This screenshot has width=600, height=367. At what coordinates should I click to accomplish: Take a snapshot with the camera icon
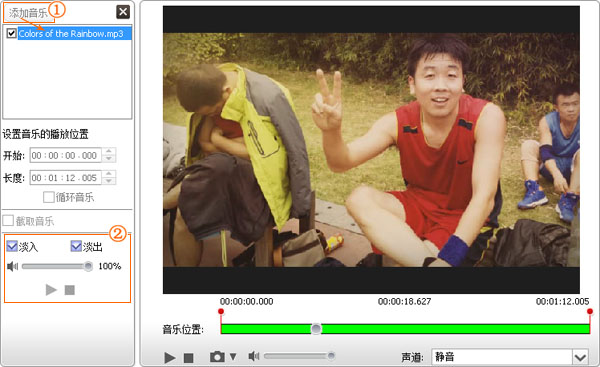click(x=217, y=357)
